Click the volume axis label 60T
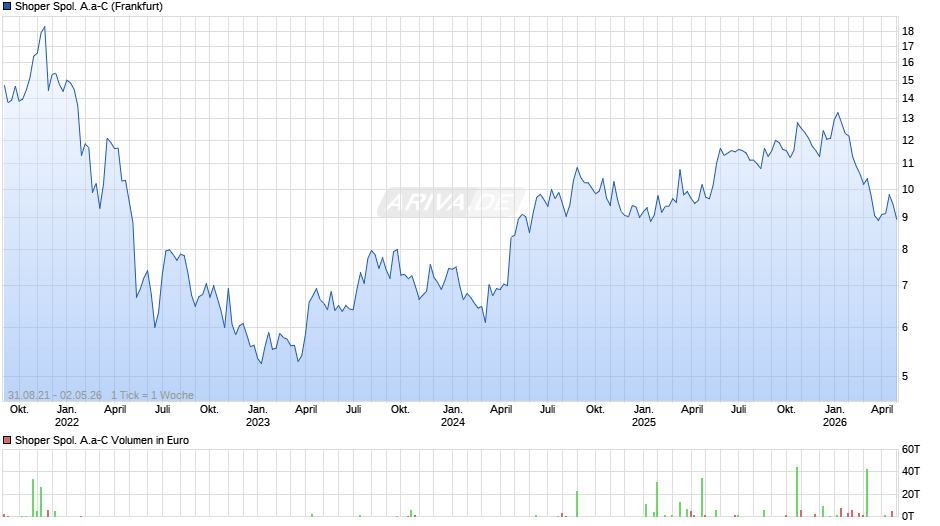940x526 pixels. (911, 449)
